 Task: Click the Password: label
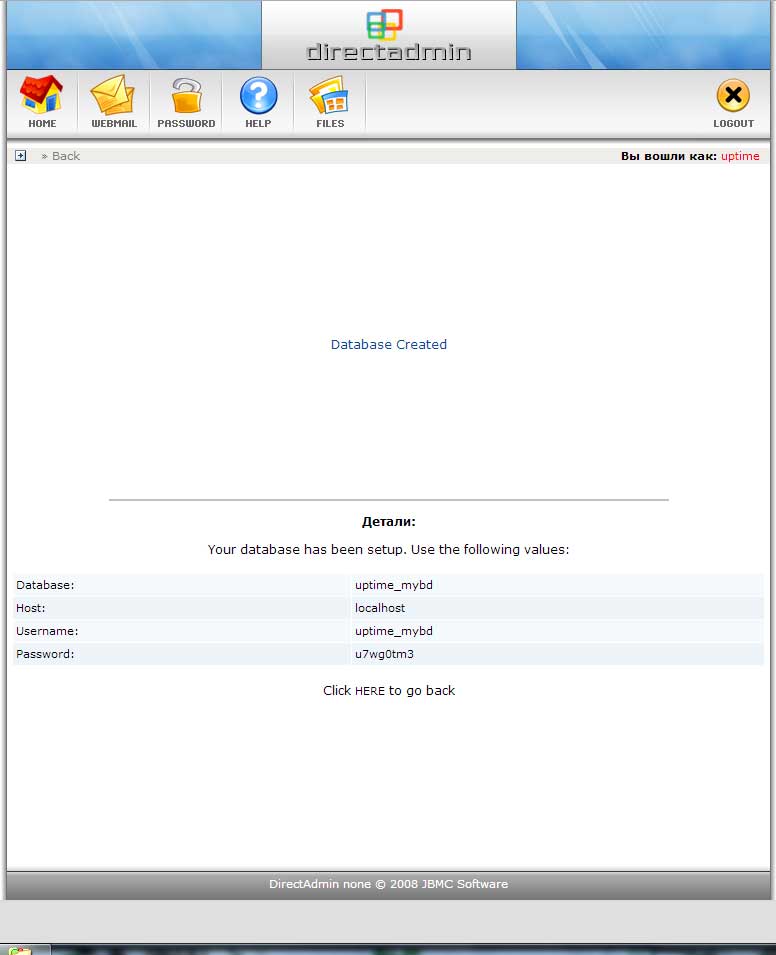45,654
